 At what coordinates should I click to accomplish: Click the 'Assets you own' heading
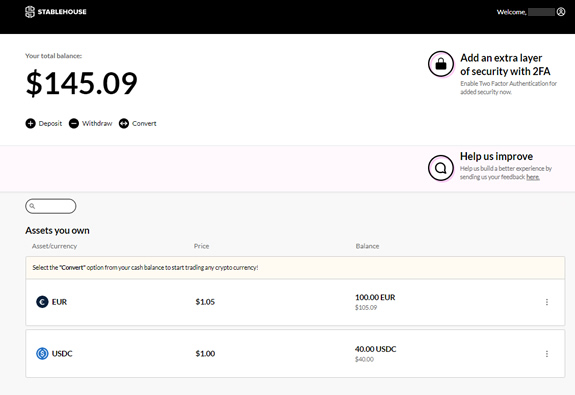[57, 230]
